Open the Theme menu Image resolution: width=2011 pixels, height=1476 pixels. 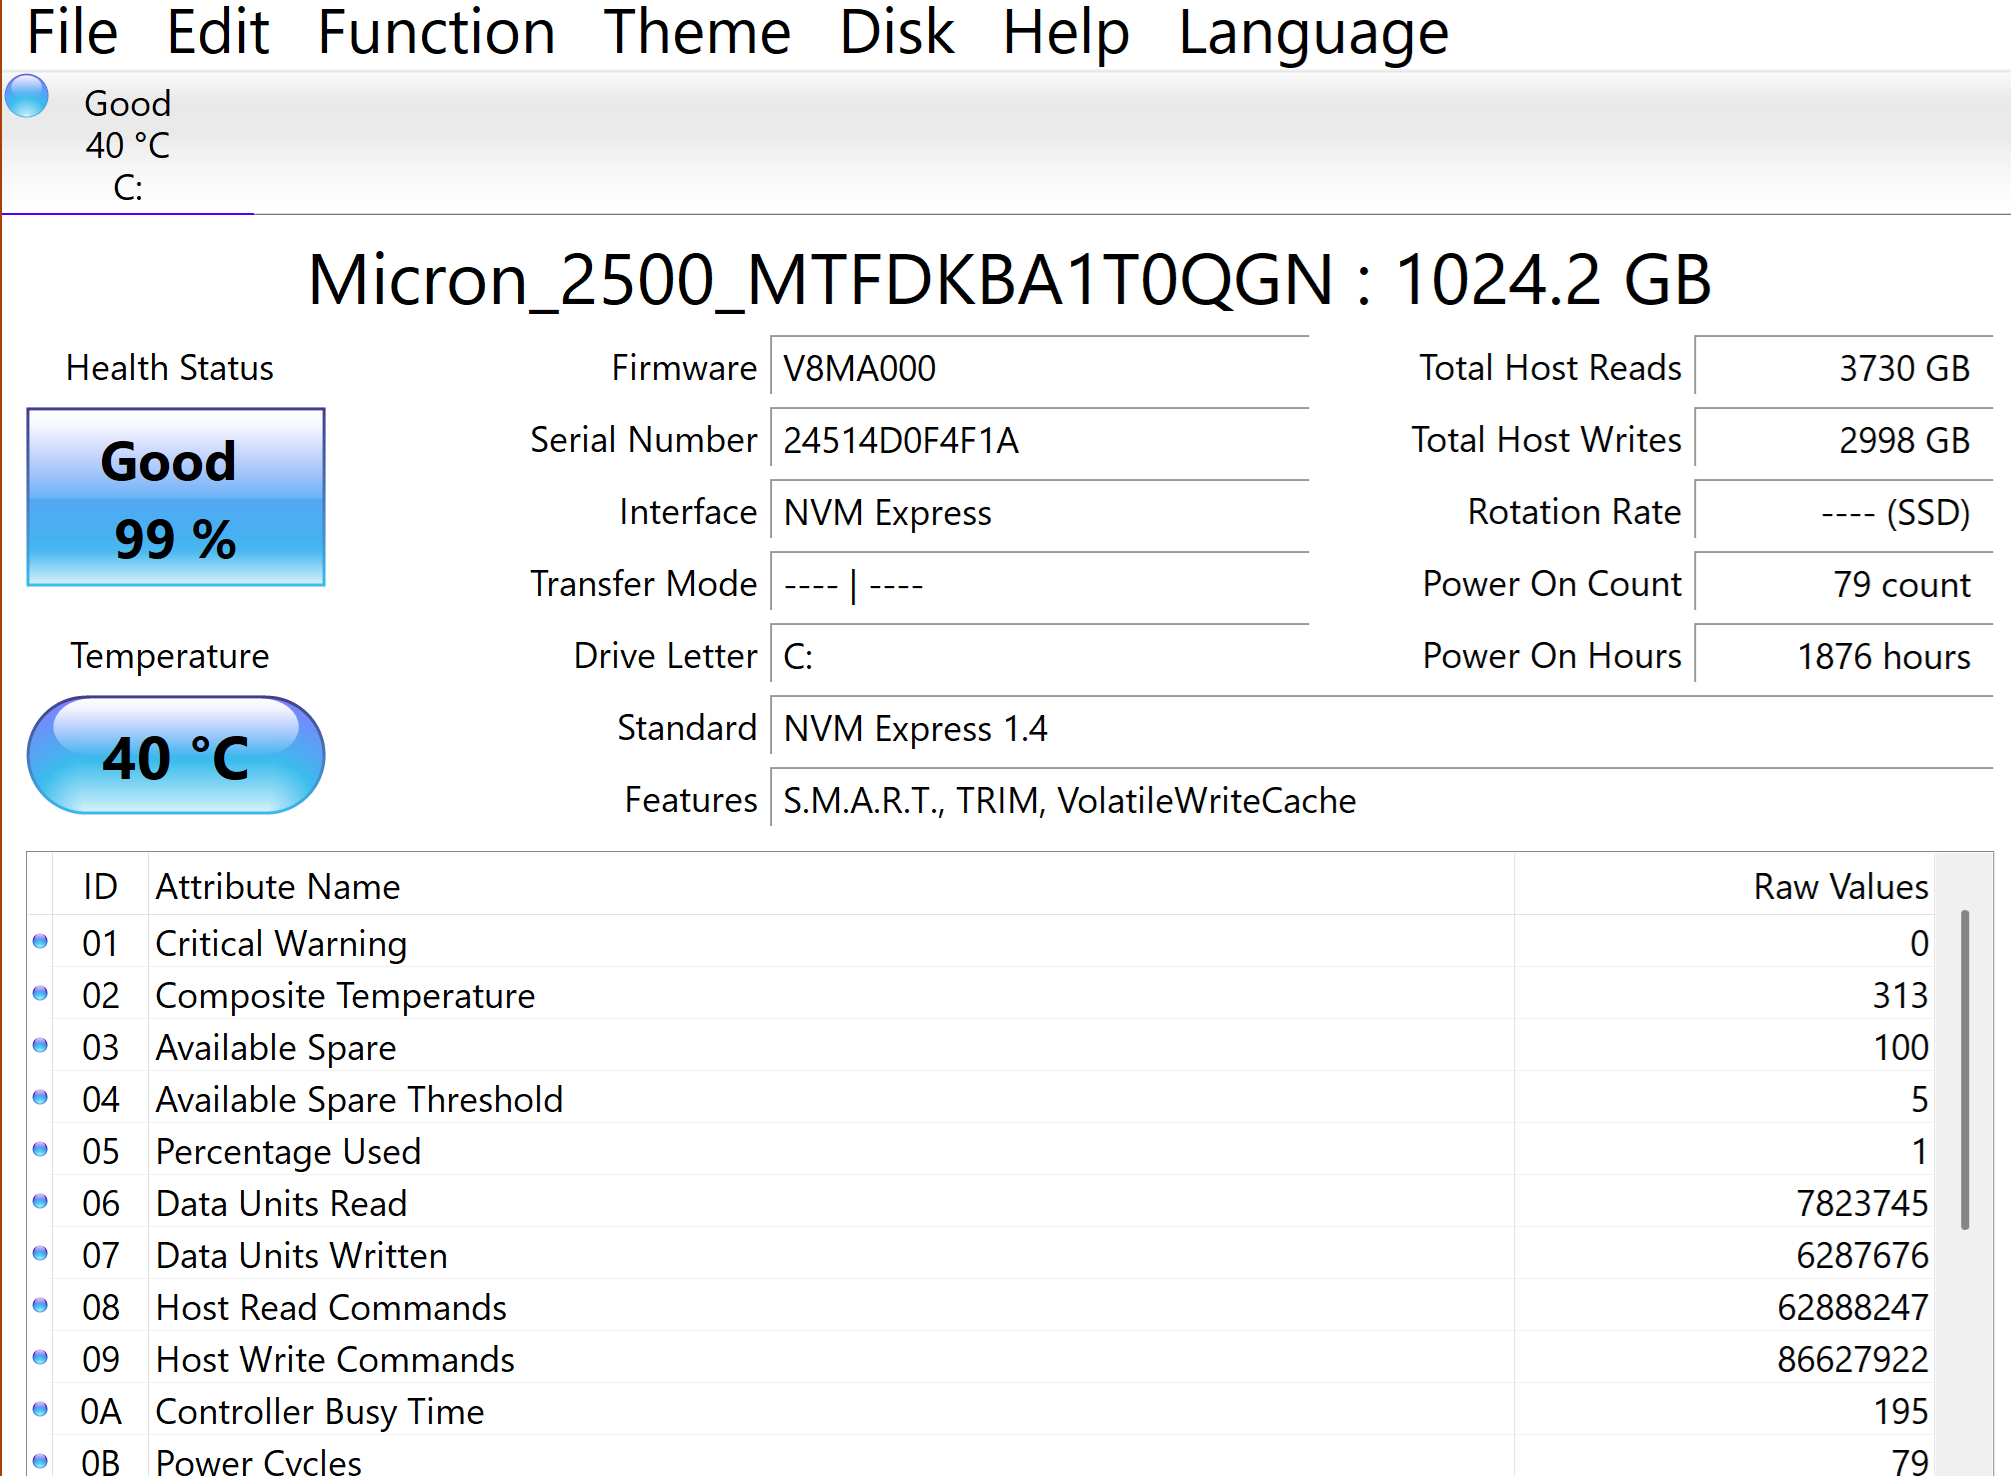(x=697, y=32)
